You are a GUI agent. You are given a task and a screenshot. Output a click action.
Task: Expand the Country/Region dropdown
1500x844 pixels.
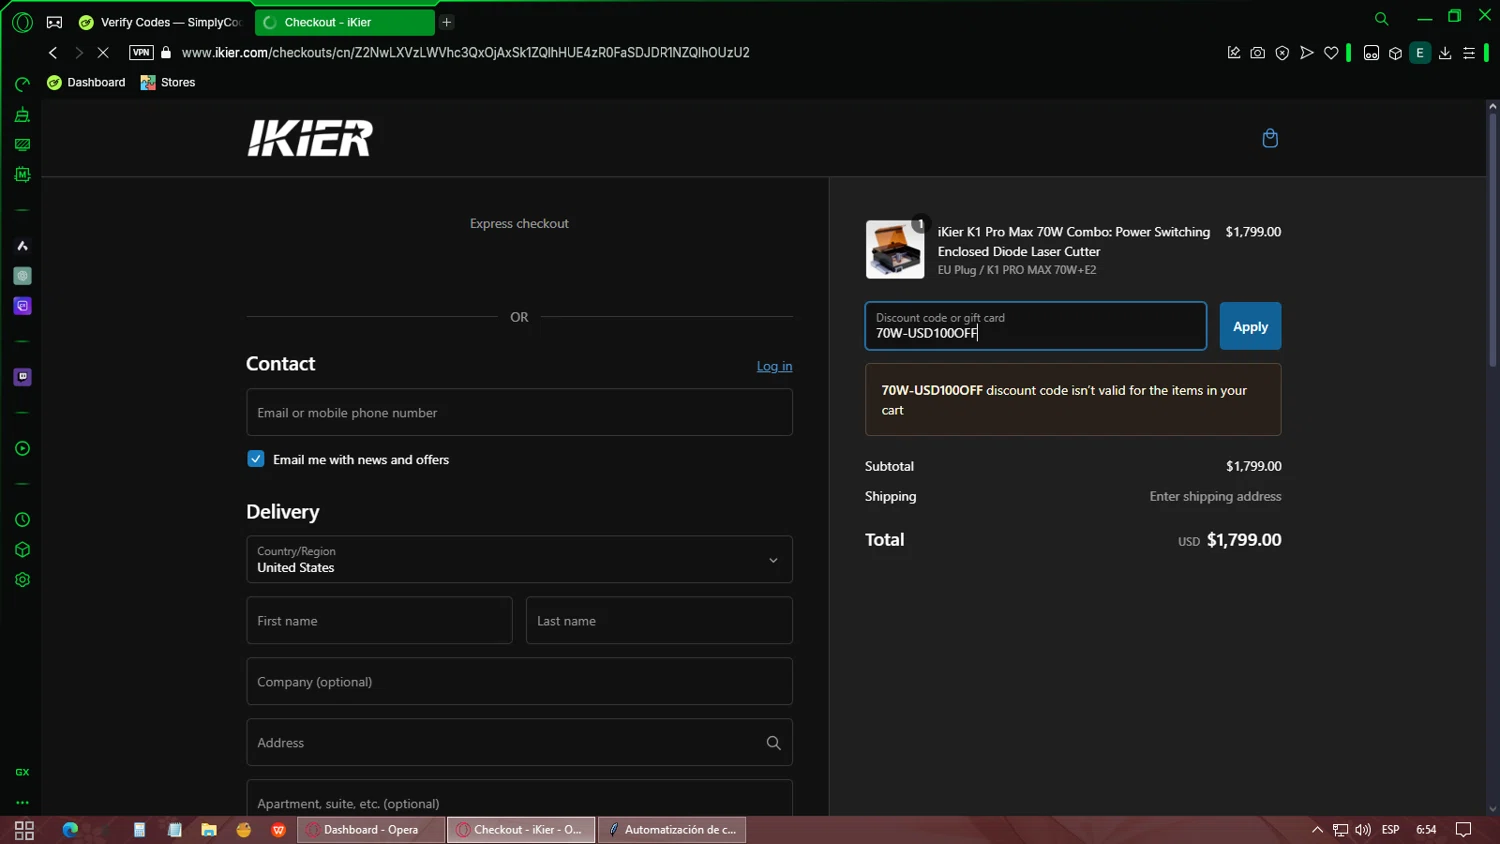coord(519,559)
